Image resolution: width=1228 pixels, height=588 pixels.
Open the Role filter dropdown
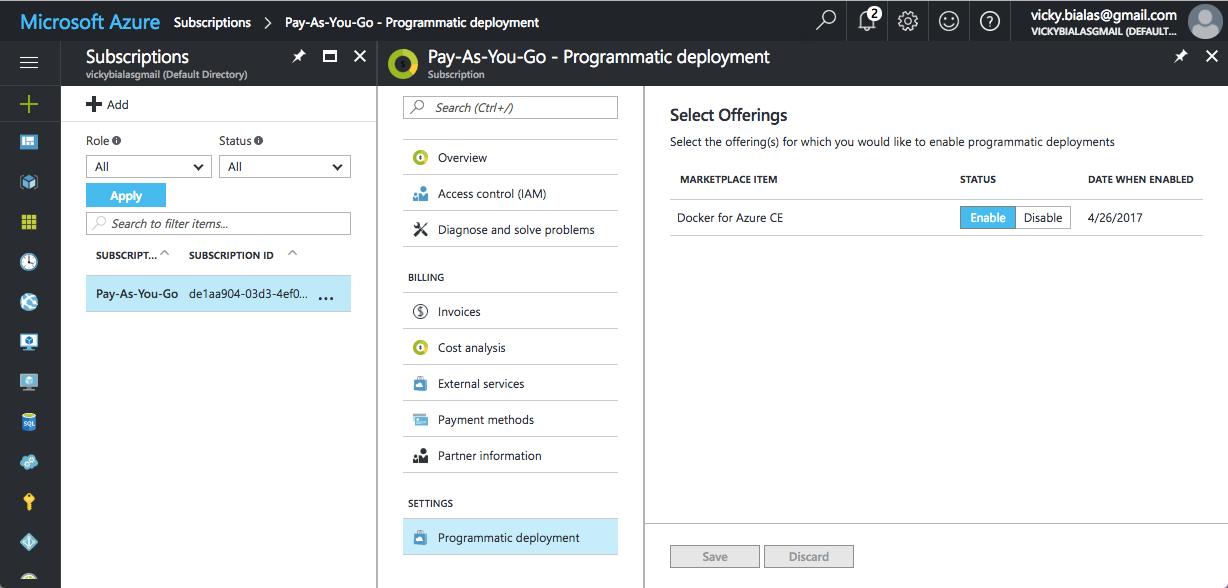point(148,167)
